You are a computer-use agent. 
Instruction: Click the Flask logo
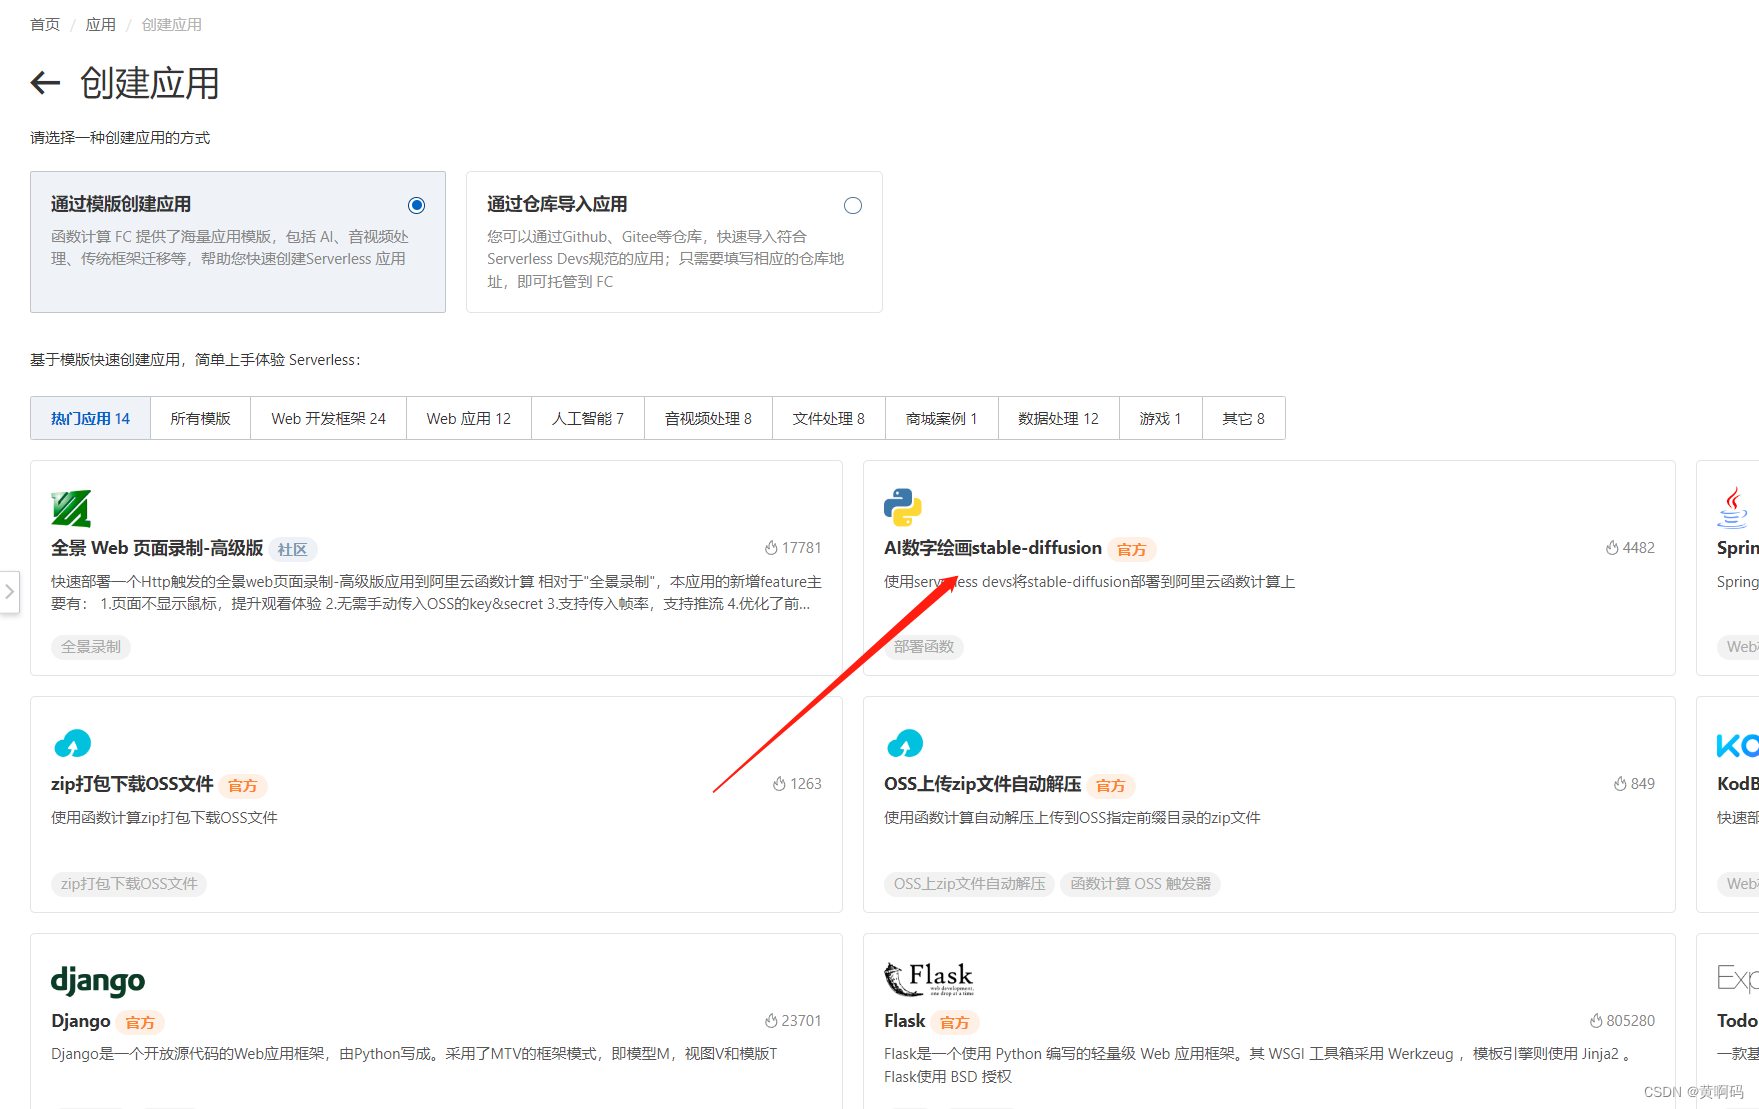point(929,979)
